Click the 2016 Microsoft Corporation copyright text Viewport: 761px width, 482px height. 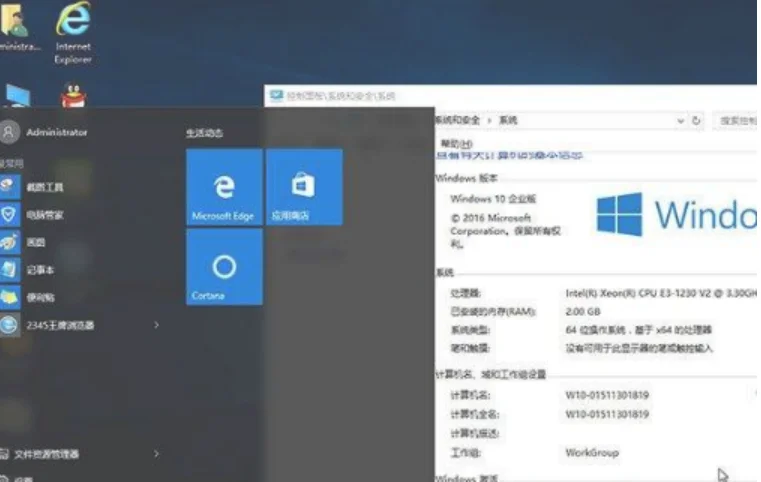(x=505, y=231)
